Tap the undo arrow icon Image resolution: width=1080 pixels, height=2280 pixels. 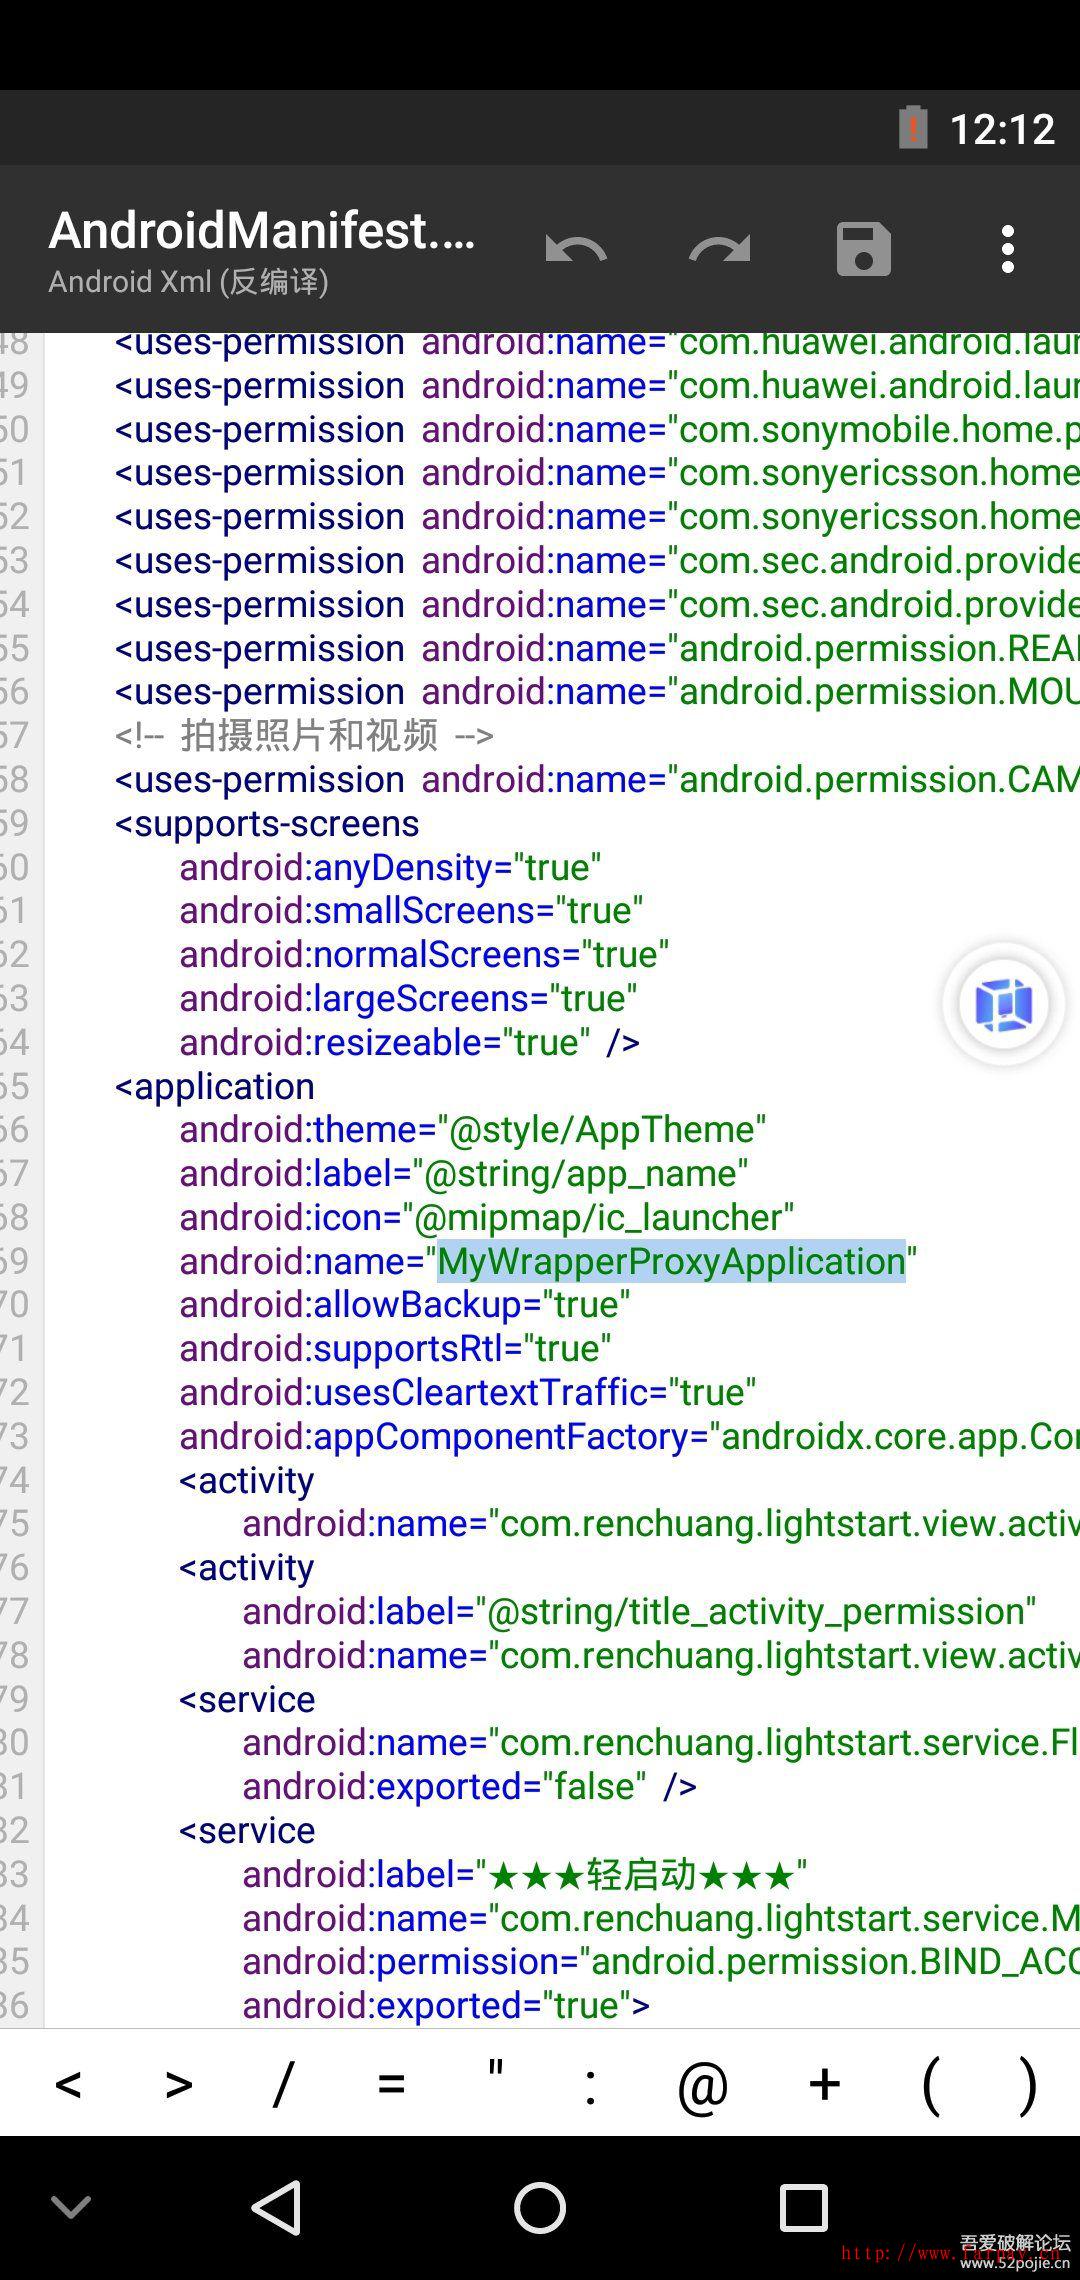coord(576,249)
